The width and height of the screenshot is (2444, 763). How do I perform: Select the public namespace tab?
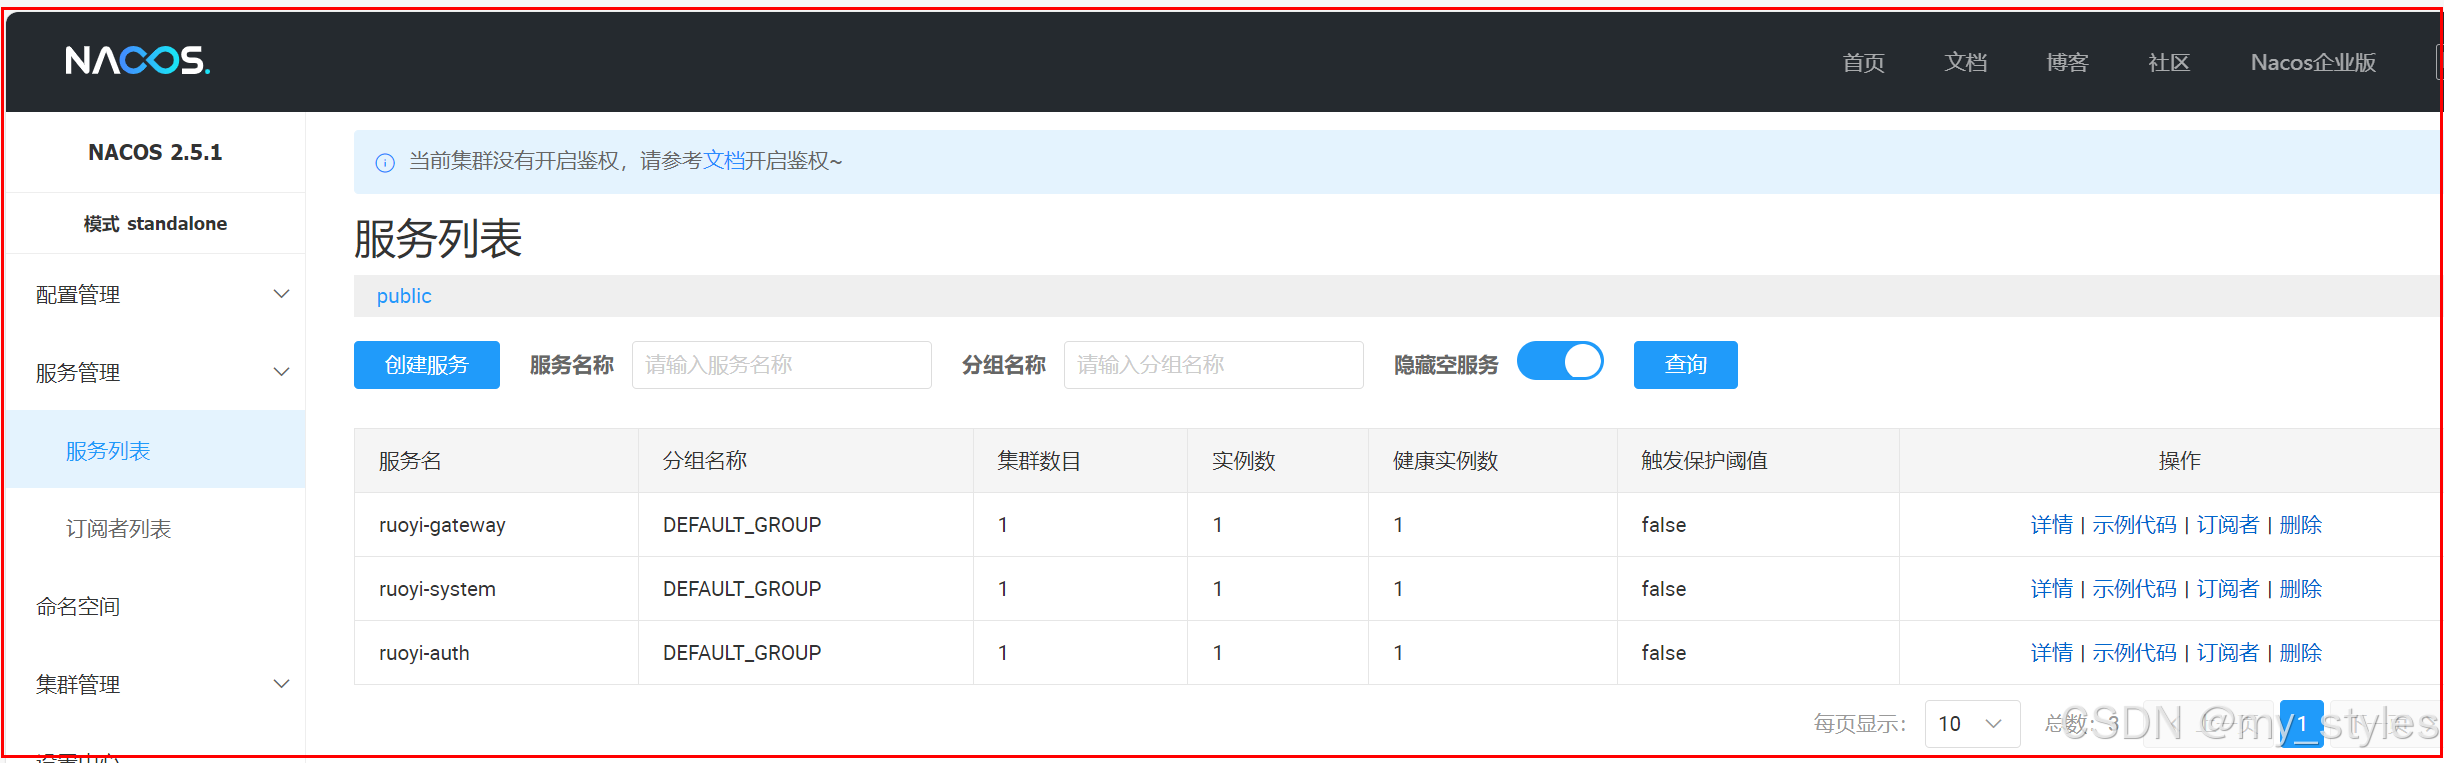(x=404, y=296)
